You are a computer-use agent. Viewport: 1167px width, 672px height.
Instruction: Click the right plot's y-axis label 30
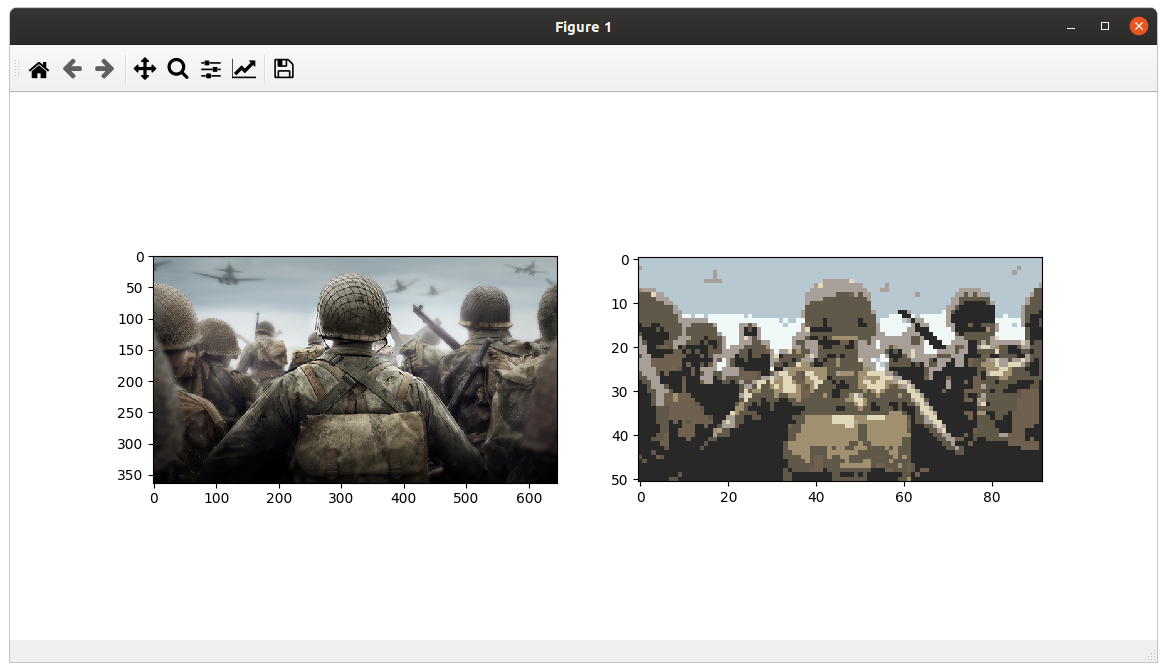pos(619,392)
